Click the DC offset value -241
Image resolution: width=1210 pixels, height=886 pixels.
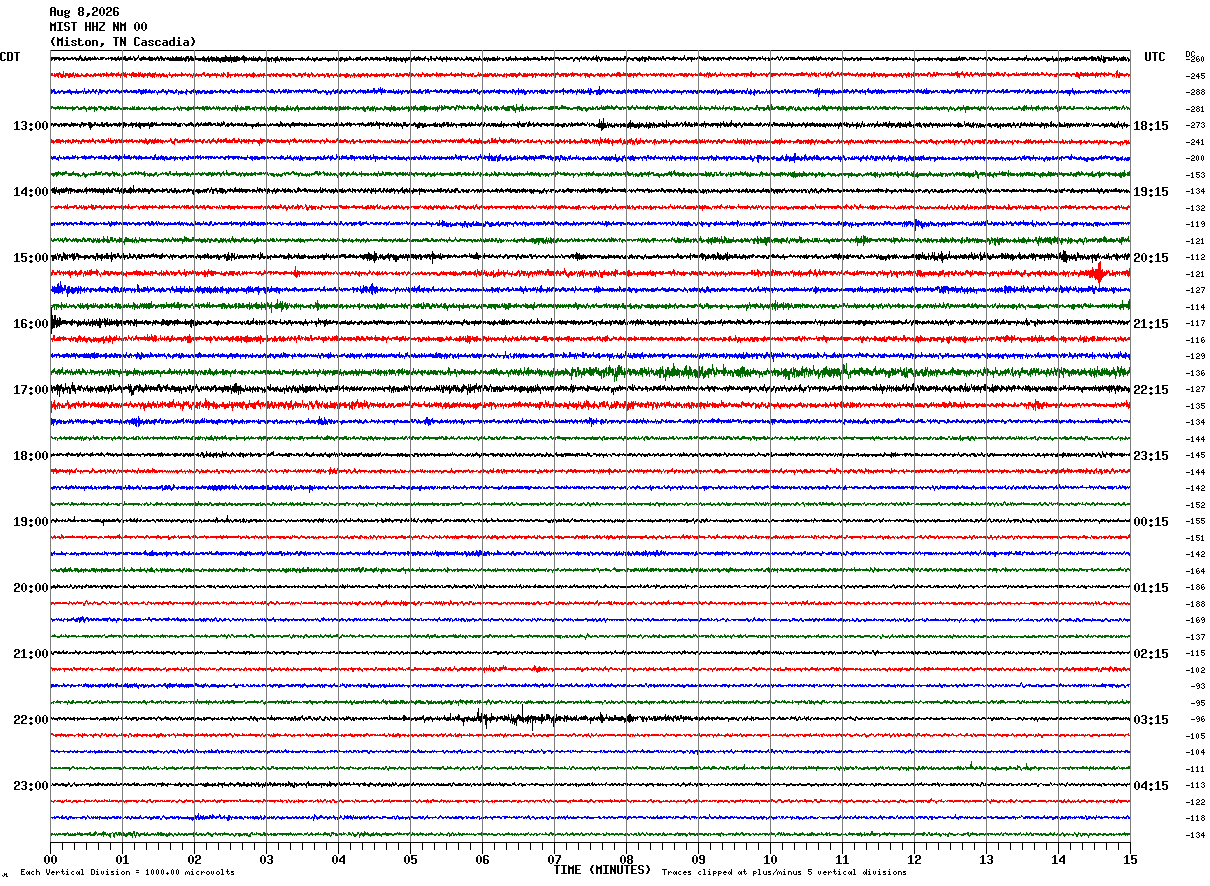pyautogui.click(x=1195, y=142)
